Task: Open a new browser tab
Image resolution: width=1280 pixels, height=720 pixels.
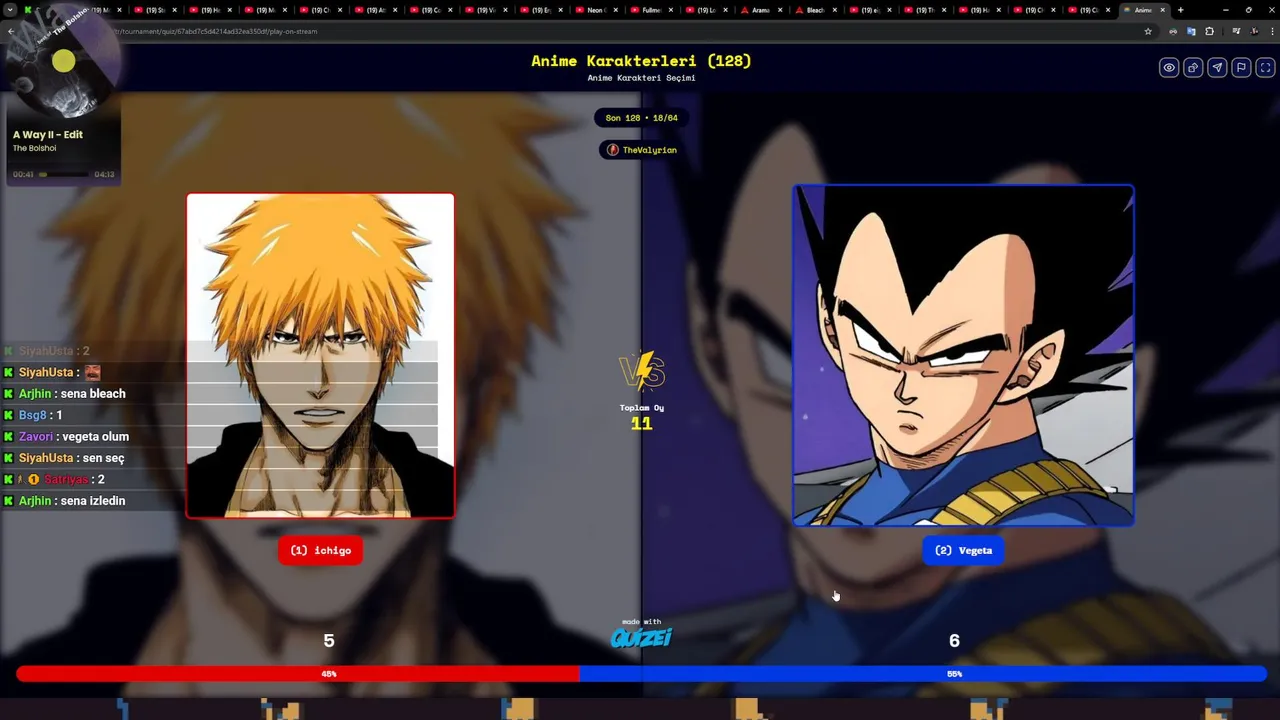Action: [1181, 10]
